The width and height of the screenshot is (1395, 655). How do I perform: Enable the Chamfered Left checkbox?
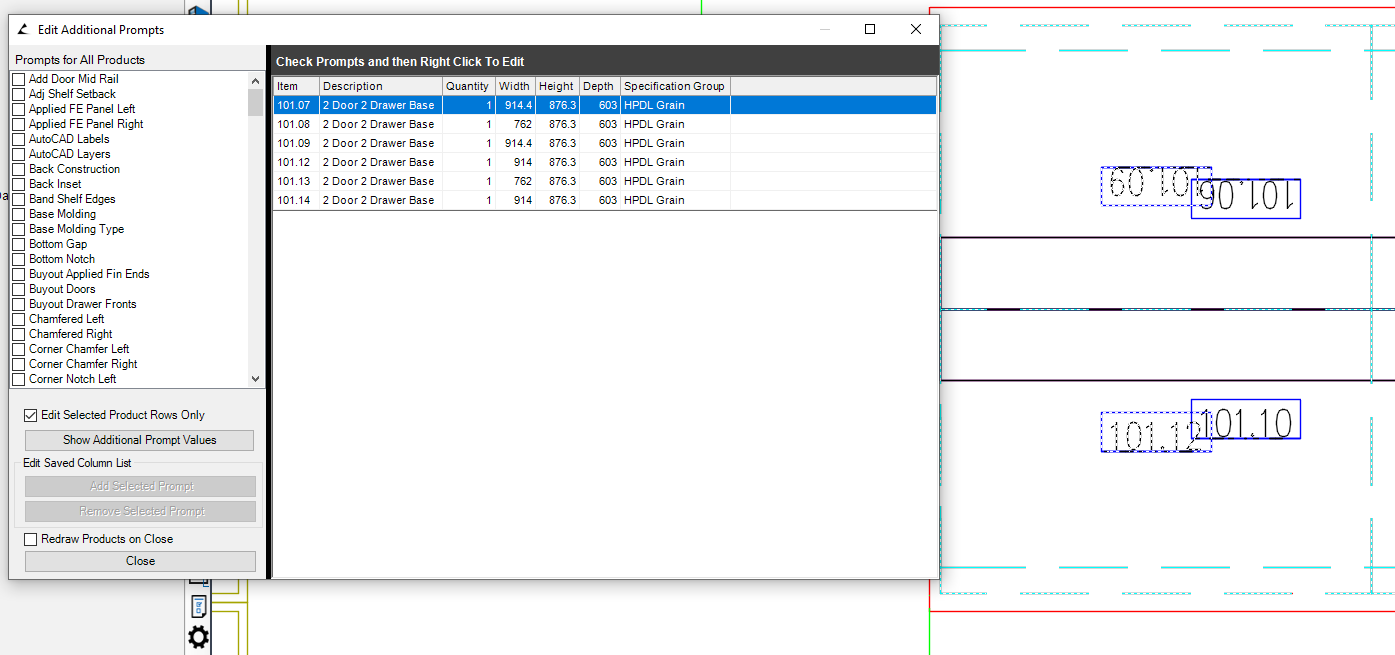18,319
